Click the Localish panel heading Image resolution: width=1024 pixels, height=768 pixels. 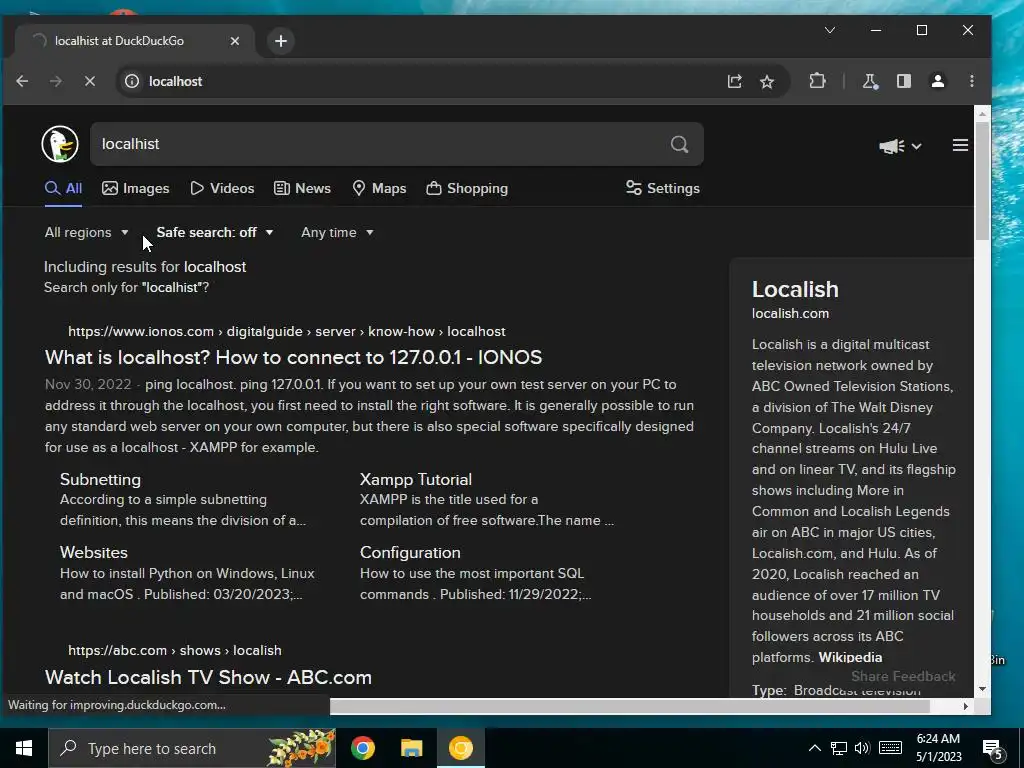click(x=795, y=289)
